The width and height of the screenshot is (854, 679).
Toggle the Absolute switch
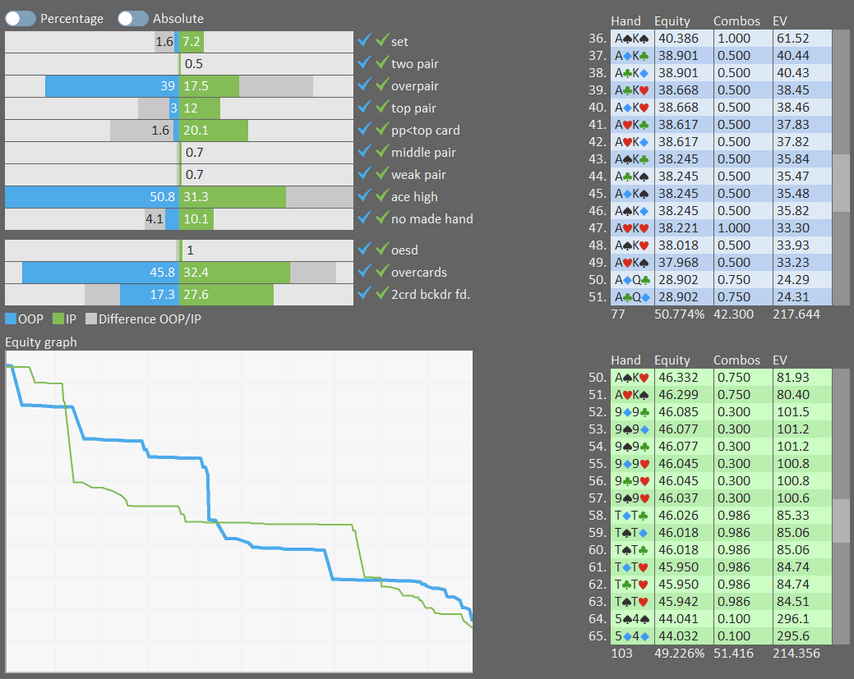[133, 19]
